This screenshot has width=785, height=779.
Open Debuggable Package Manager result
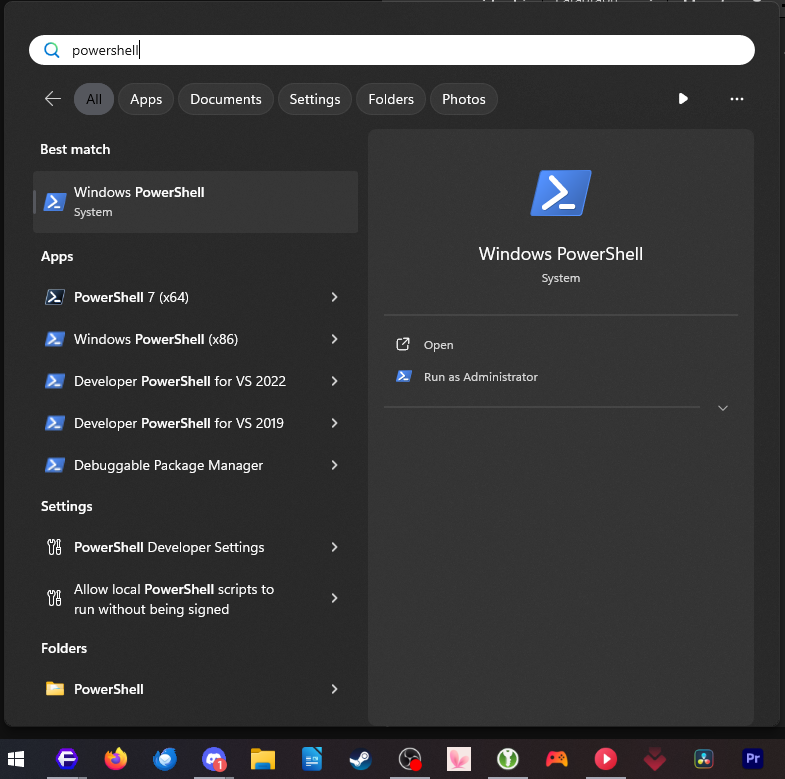(x=195, y=466)
